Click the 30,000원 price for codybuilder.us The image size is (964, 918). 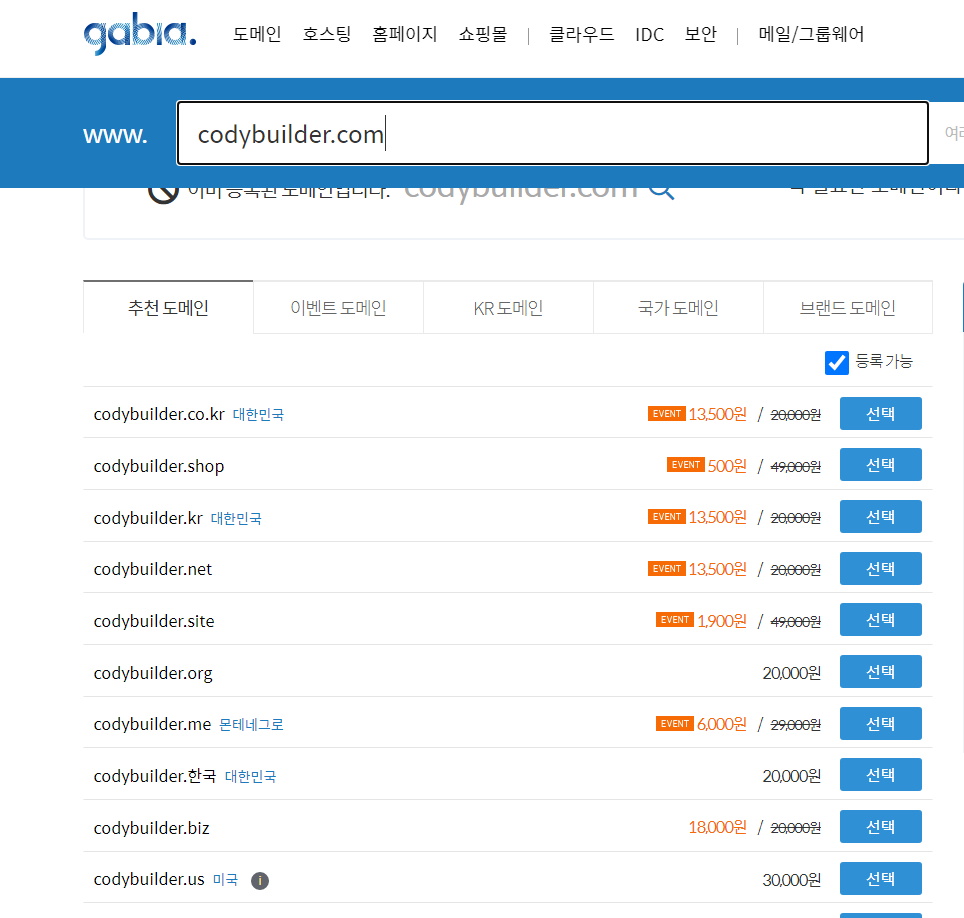[x=792, y=880]
